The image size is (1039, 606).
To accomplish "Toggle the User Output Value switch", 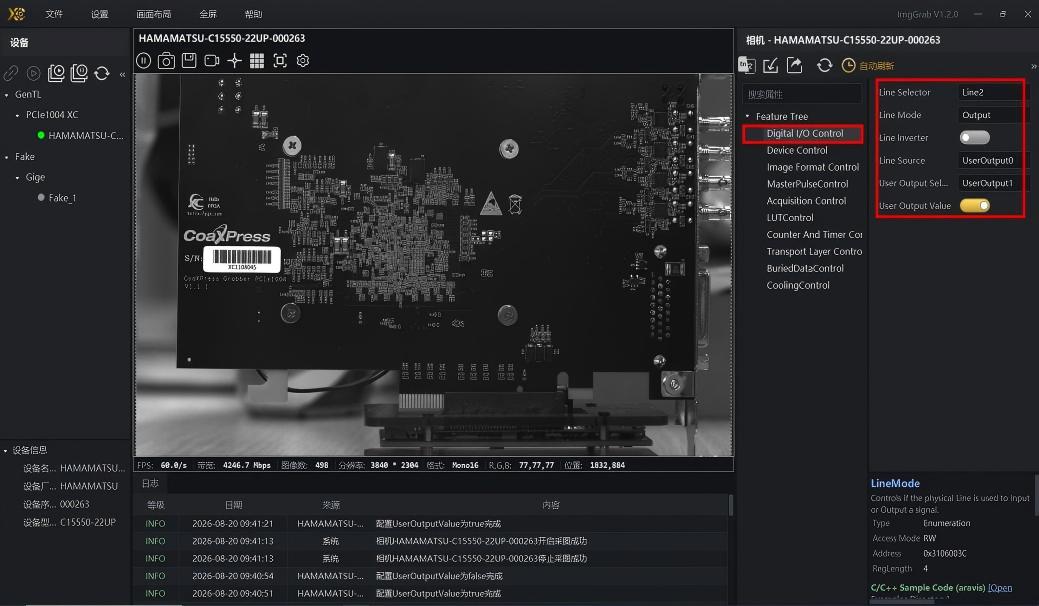I will pyautogui.click(x=974, y=205).
